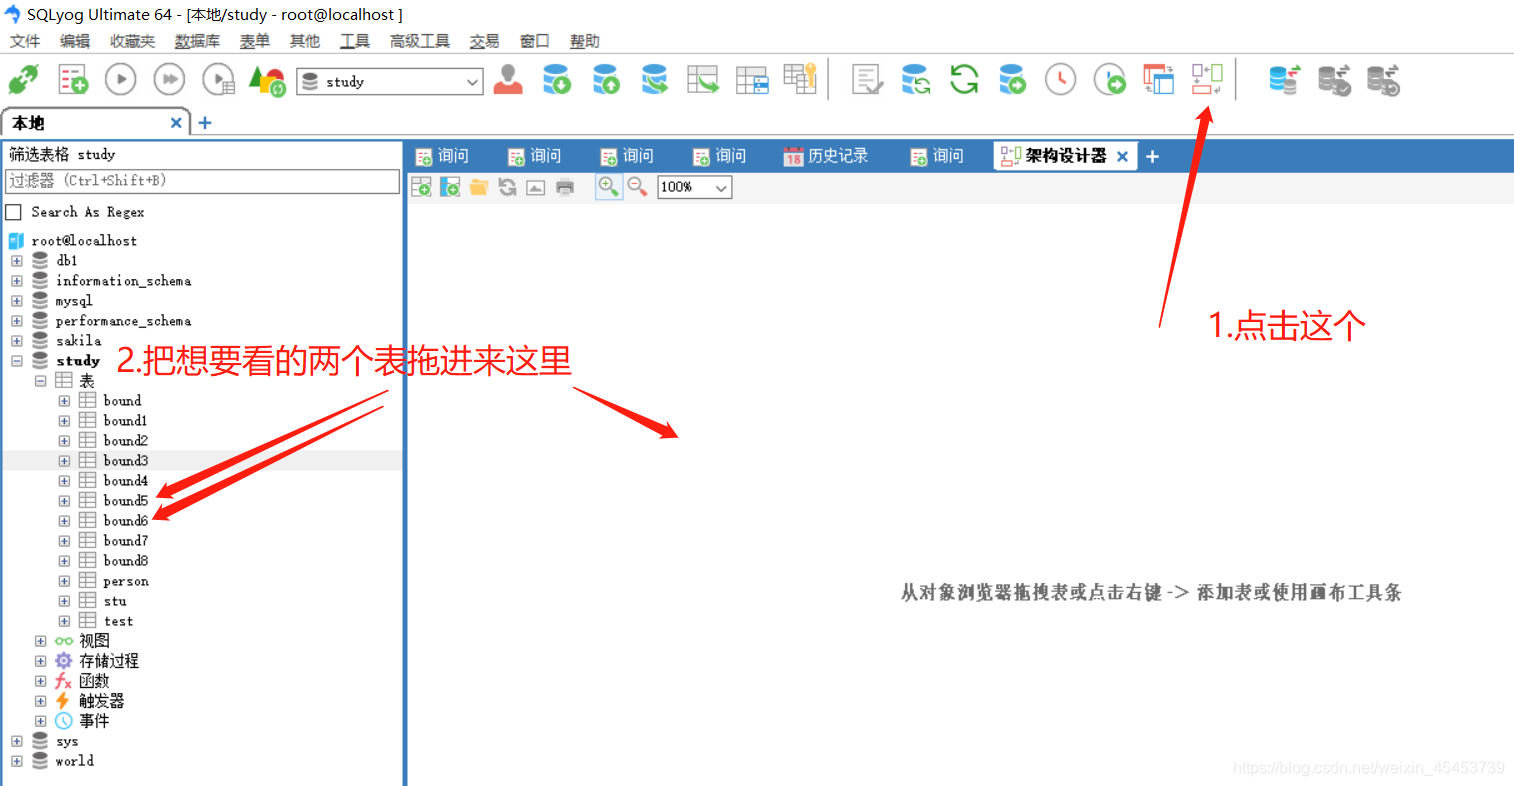Click the clock history icon in toolbar
The width and height of the screenshot is (1514, 786).
pos(1060,79)
